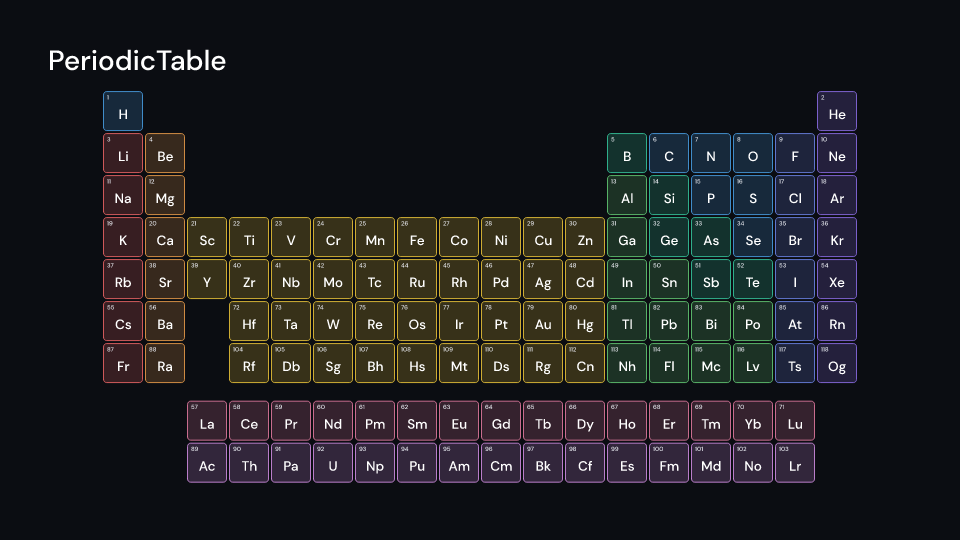Open the Nihonium (Nh) tile

pyautogui.click(x=627, y=363)
